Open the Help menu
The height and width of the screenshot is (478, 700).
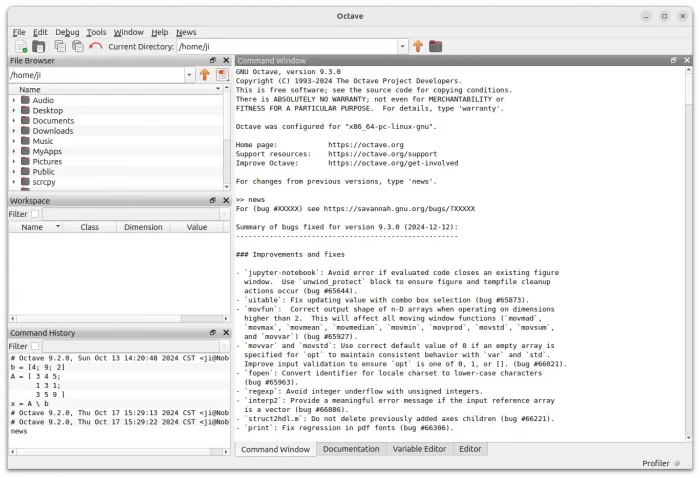(x=159, y=32)
